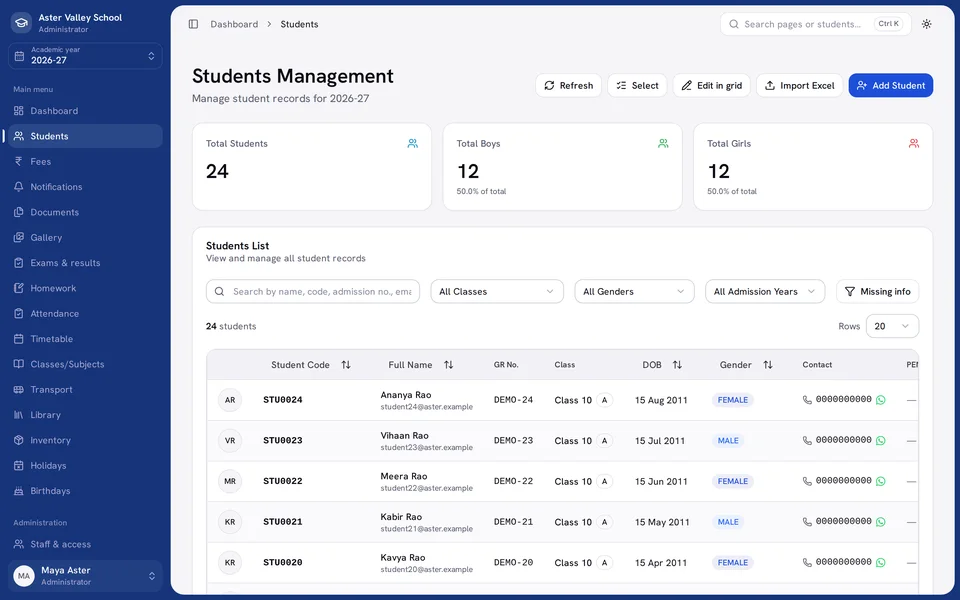Go to Dashboard via the breadcrumb
960x600 pixels.
pyautogui.click(x=234, y=24)
